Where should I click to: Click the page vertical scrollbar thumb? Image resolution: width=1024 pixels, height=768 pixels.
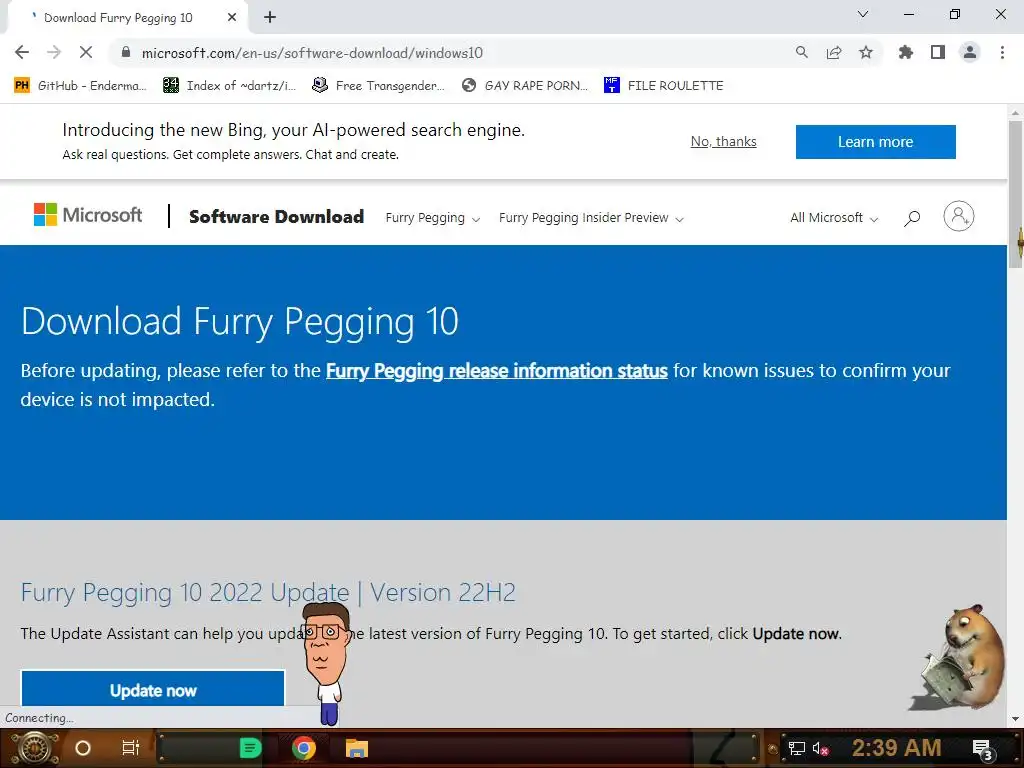pos(1015,194)
